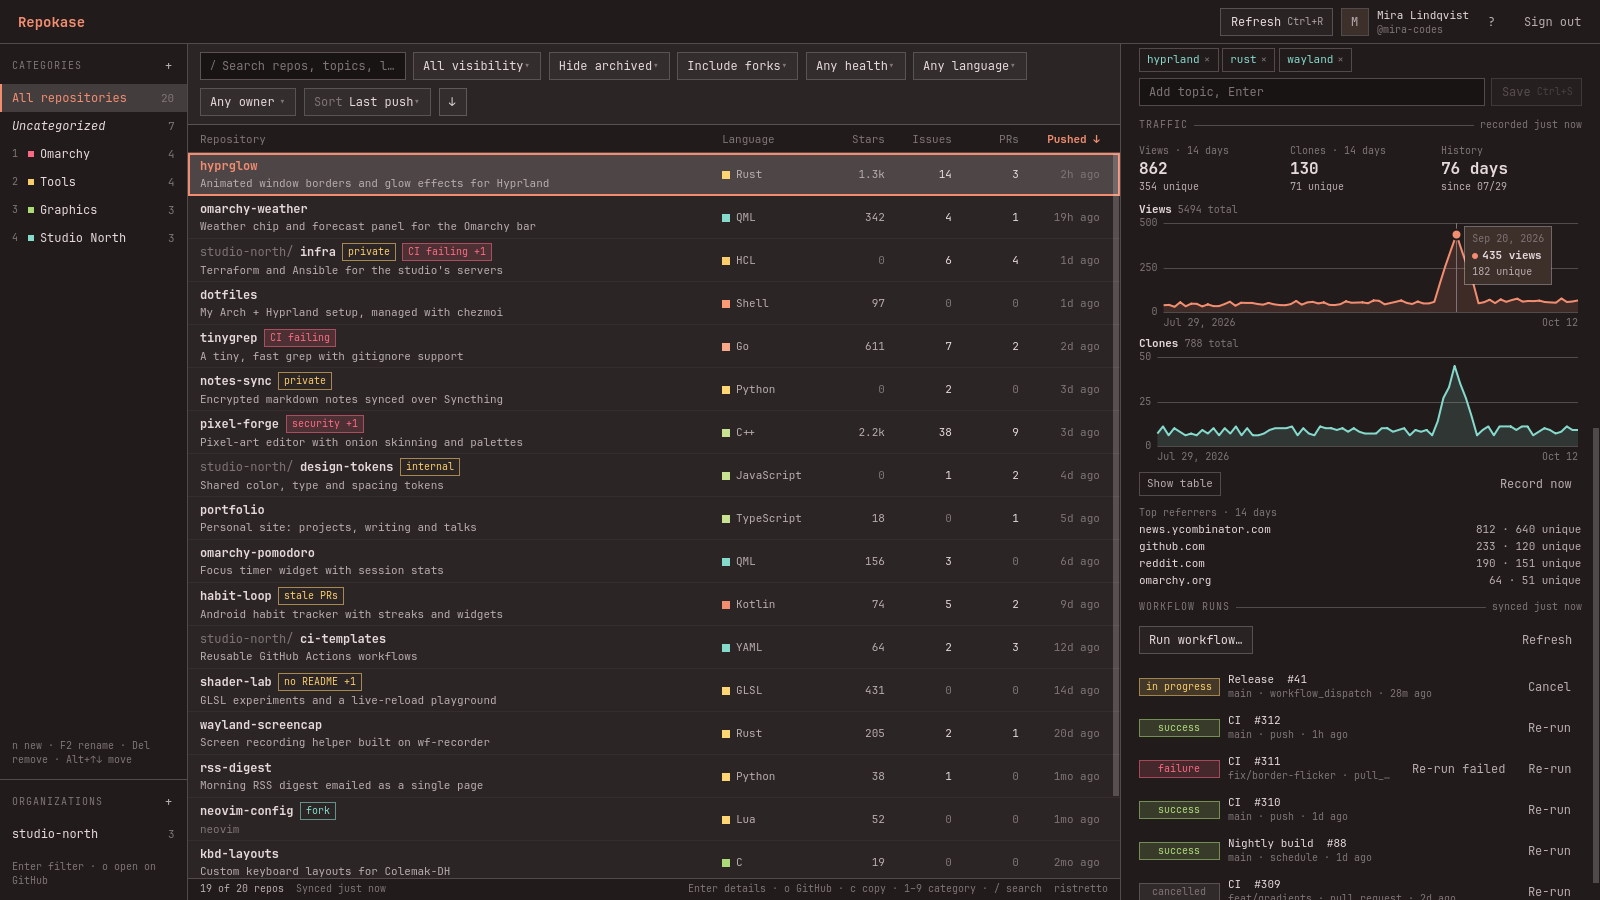Select the wayland-screencap repository
The height and width of the screenshot is (900, 1600).
tap(654, 734)
